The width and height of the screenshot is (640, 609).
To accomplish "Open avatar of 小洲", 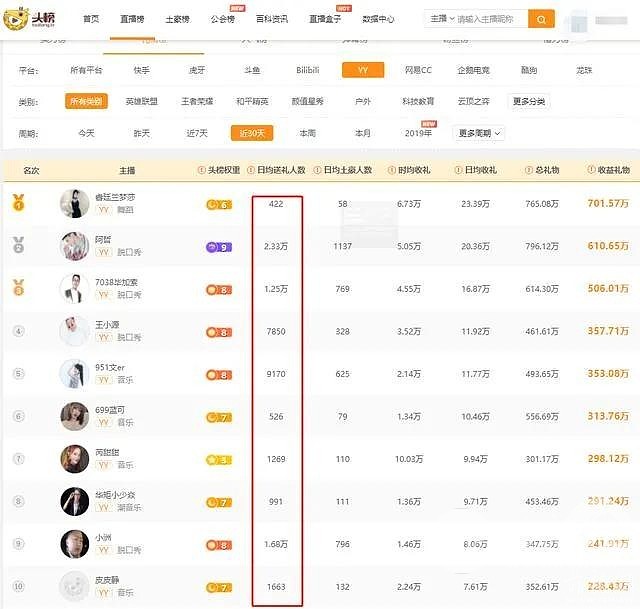I will 74,544.
